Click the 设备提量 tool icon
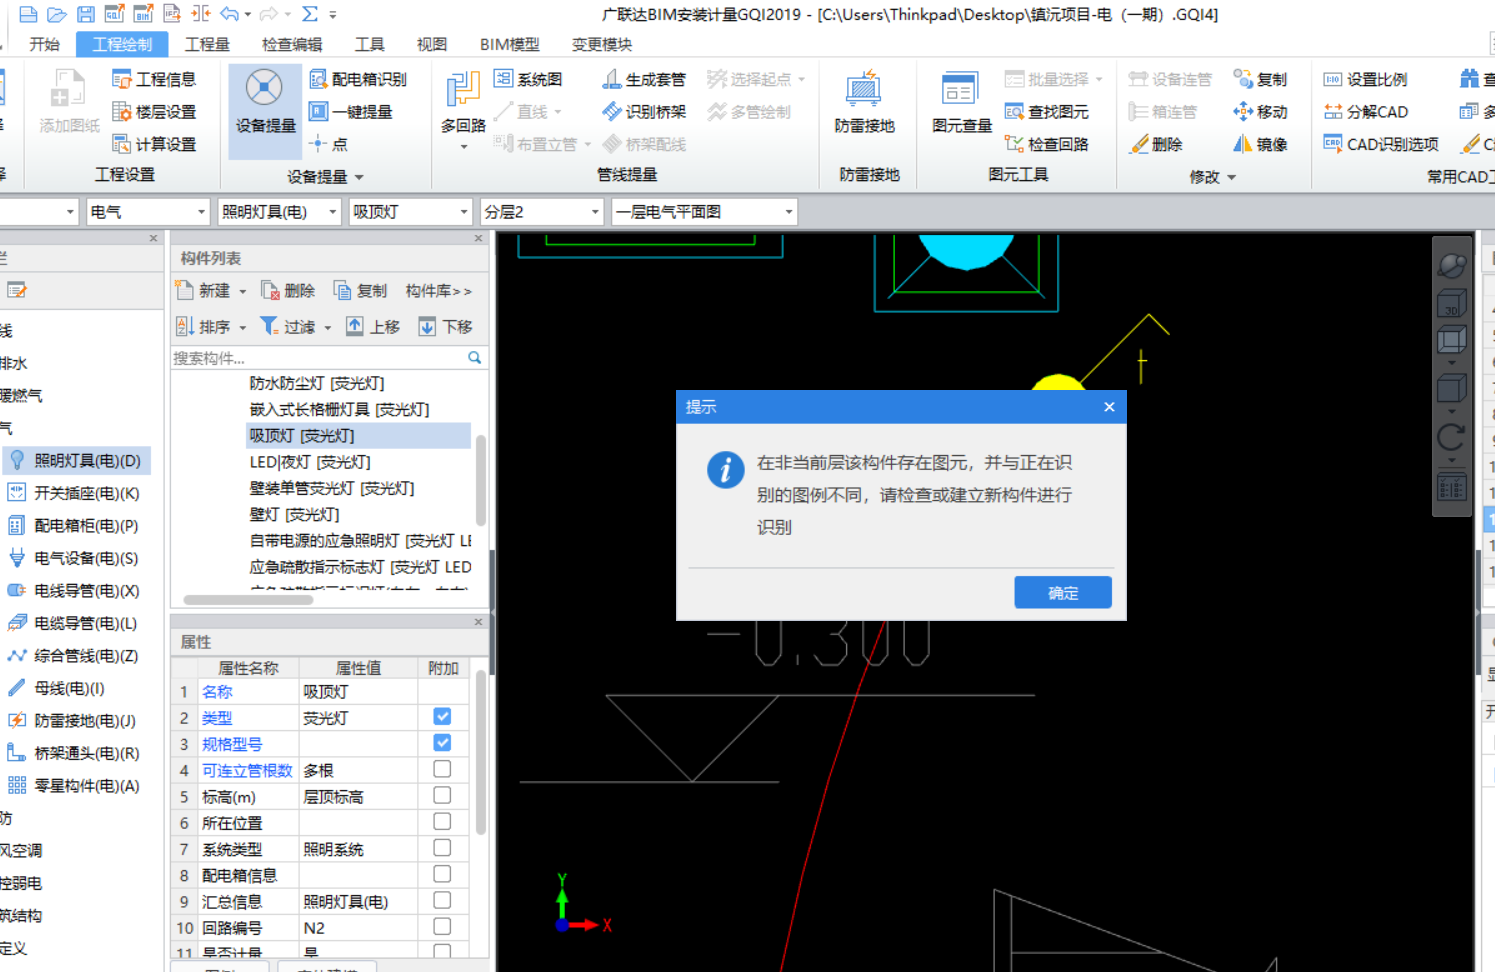The width and height of the screenshot is (1495, 972). point(264,89)
